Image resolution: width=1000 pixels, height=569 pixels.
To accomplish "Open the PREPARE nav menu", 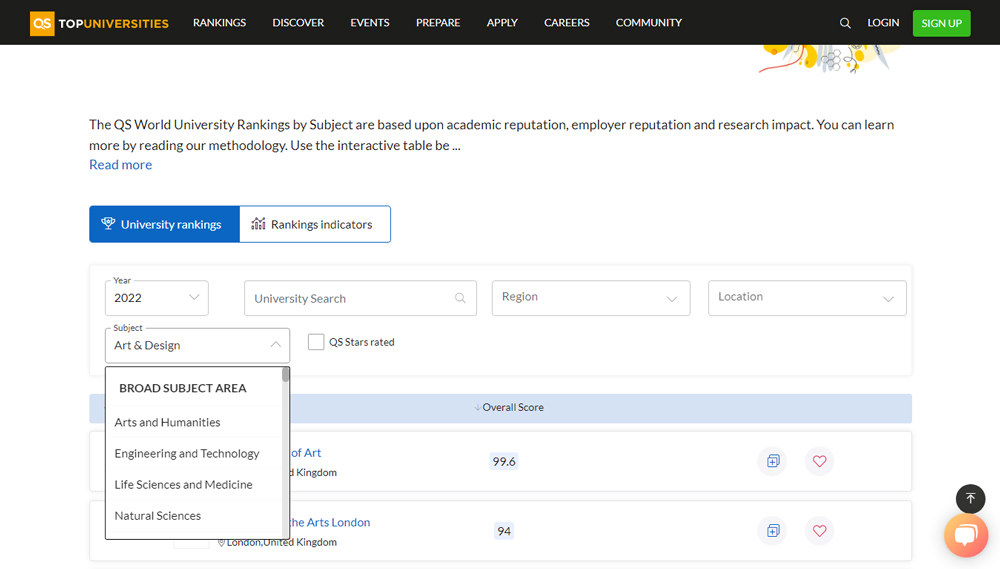I will coord(438,23).
